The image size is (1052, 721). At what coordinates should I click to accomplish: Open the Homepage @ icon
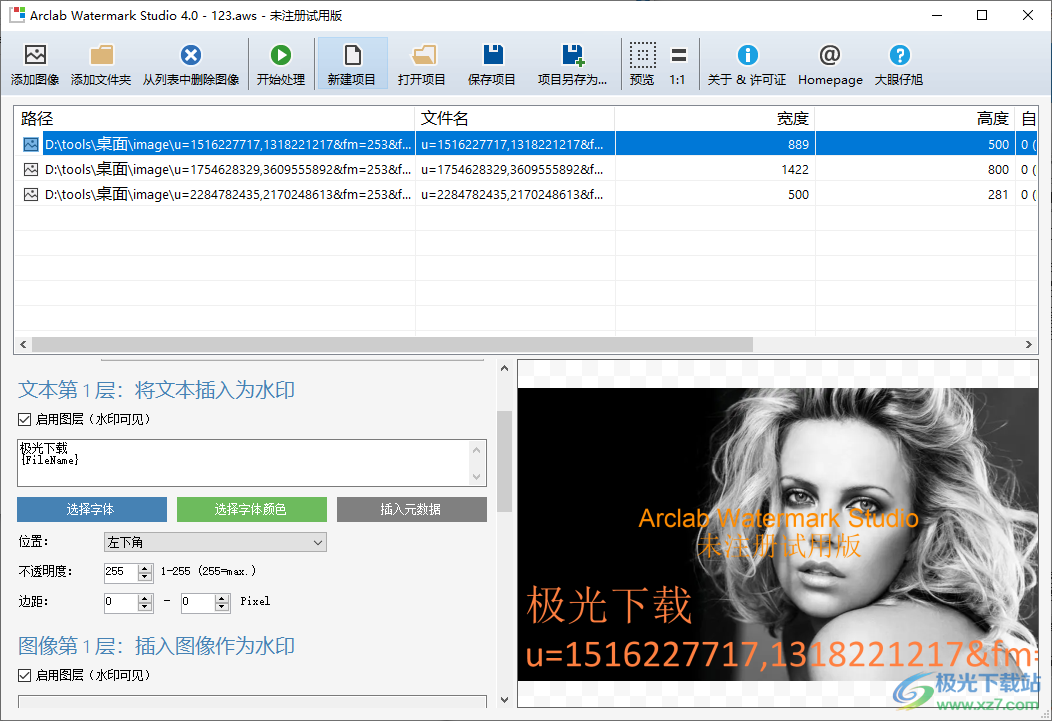click(x=830, y=55)
